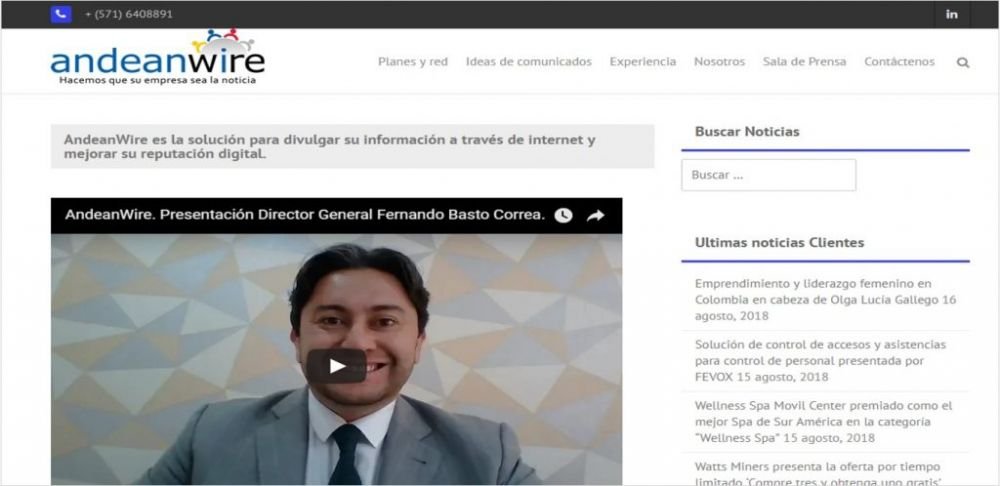Open the Planes y red menu
The height and width of the screenshot is (486, 1000).
[x=413, y=62]
